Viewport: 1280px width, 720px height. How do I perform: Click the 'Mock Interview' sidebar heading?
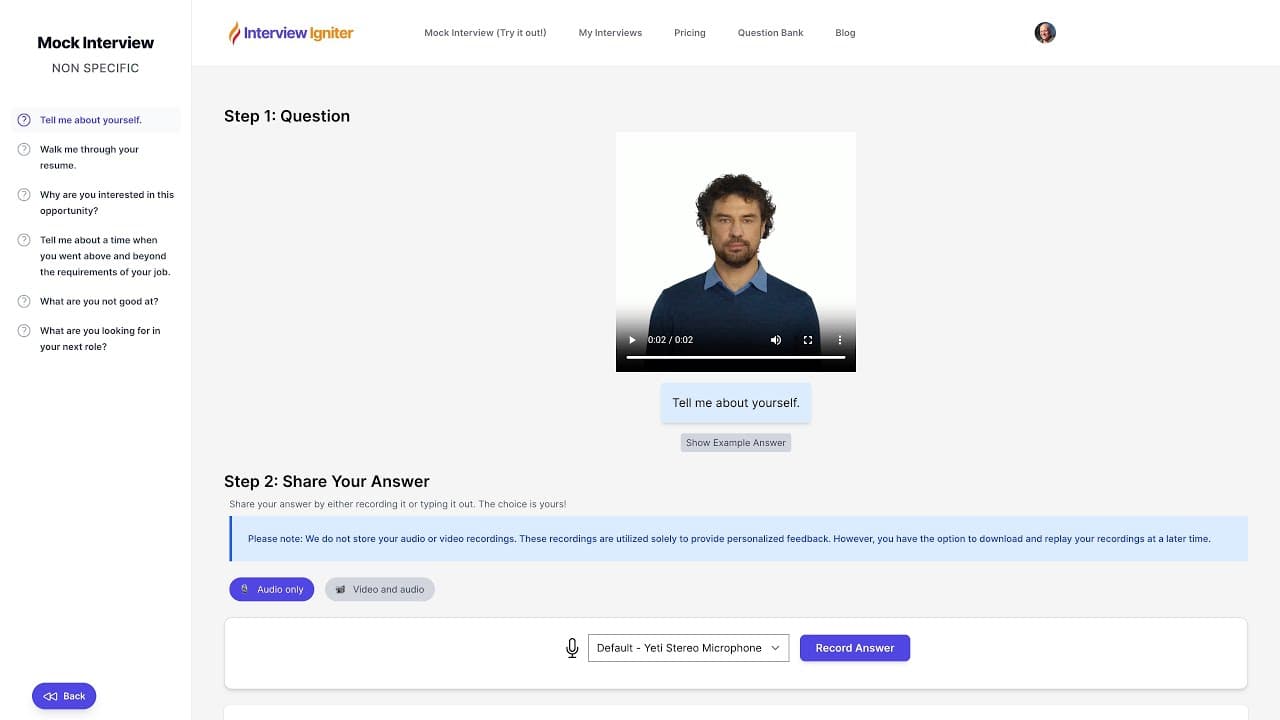[x=96, y=42]
